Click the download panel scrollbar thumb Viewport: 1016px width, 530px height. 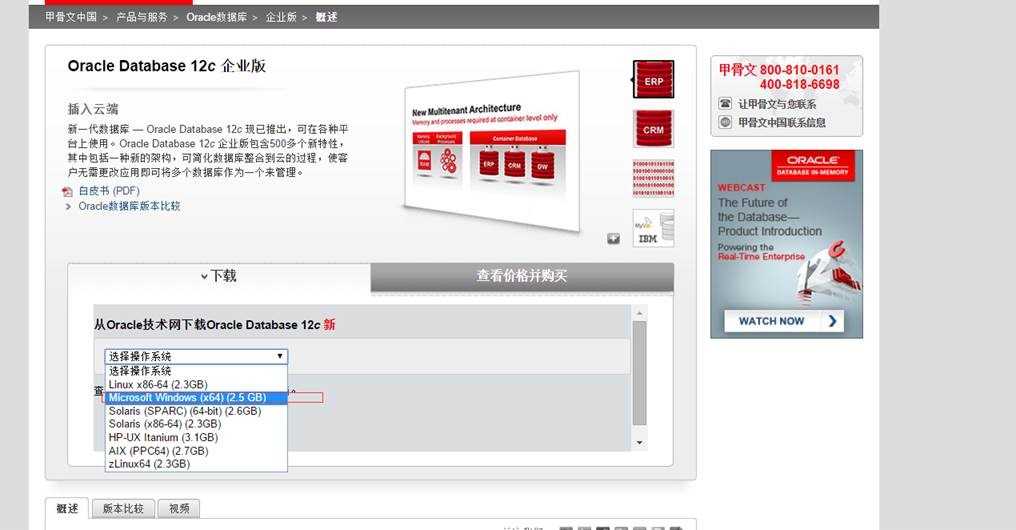640,373
